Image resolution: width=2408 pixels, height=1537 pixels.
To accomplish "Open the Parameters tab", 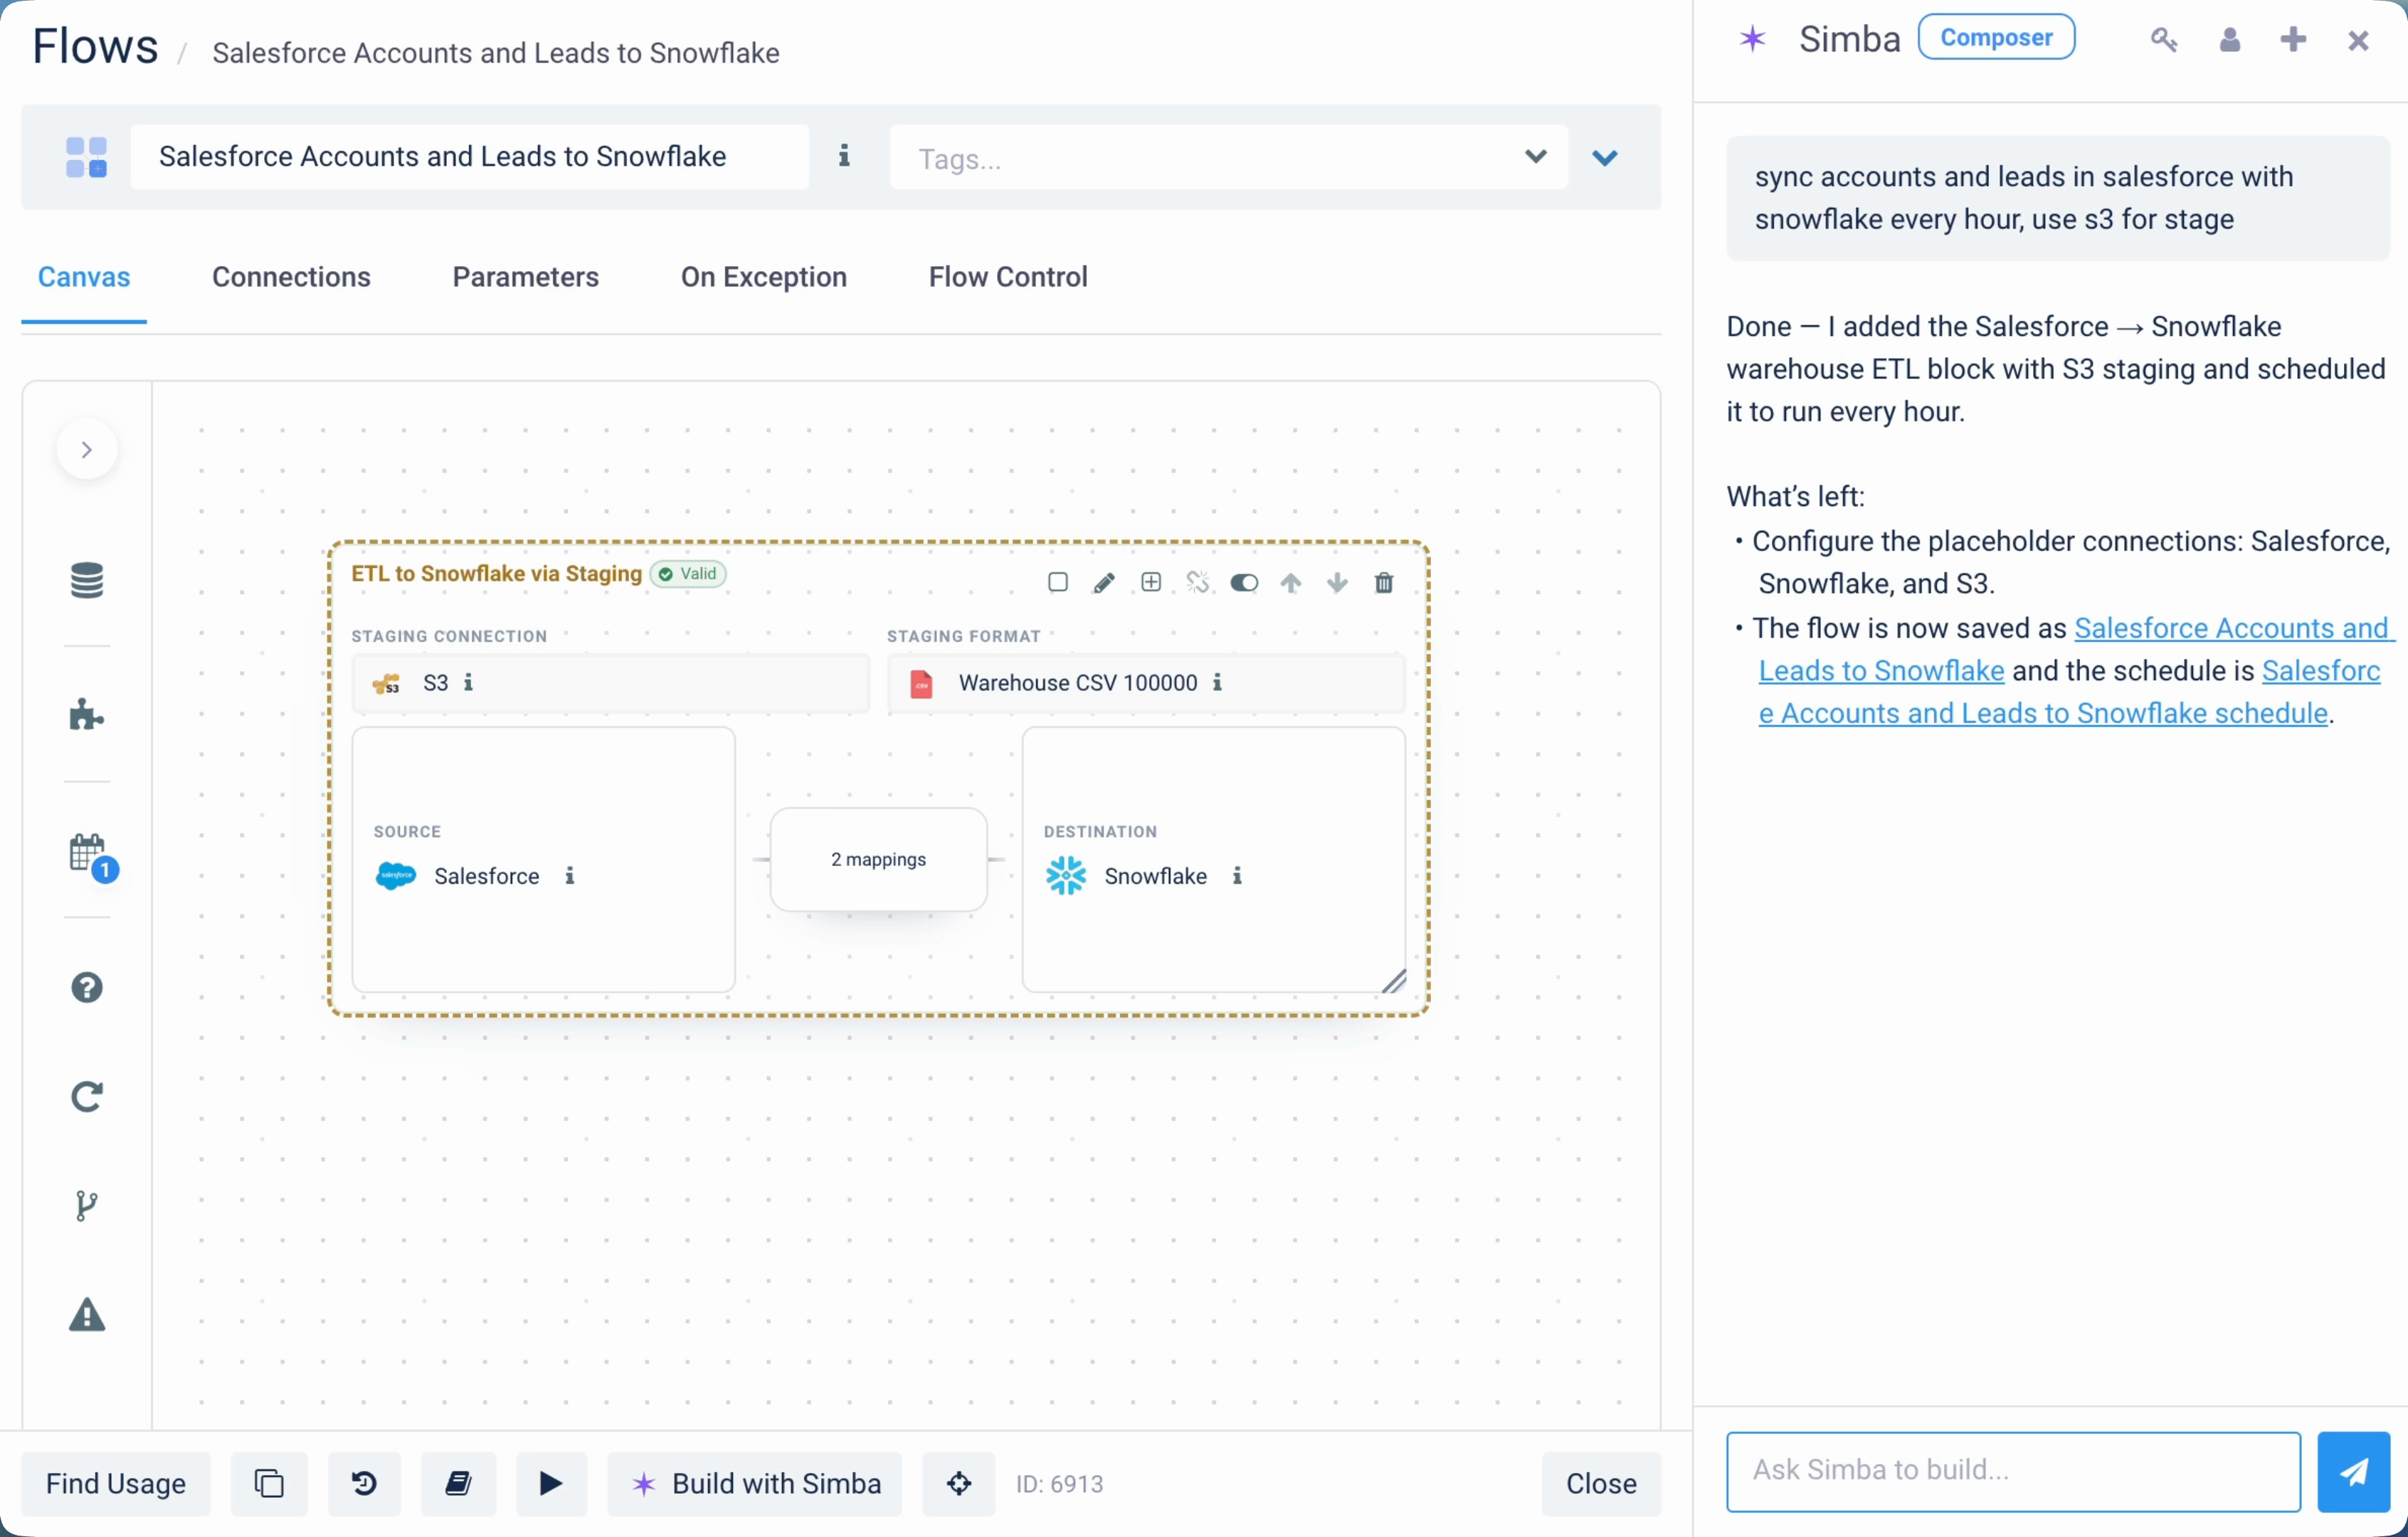I will coord(525,277).
